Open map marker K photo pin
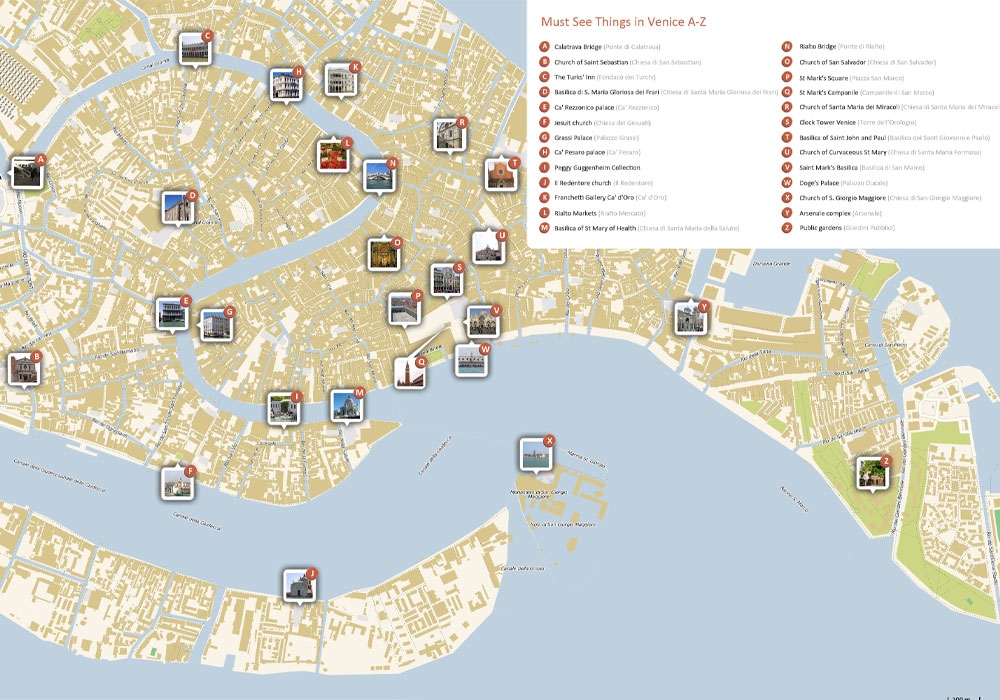This screenshot has height=700, width=1000. [x=341, y=80]
